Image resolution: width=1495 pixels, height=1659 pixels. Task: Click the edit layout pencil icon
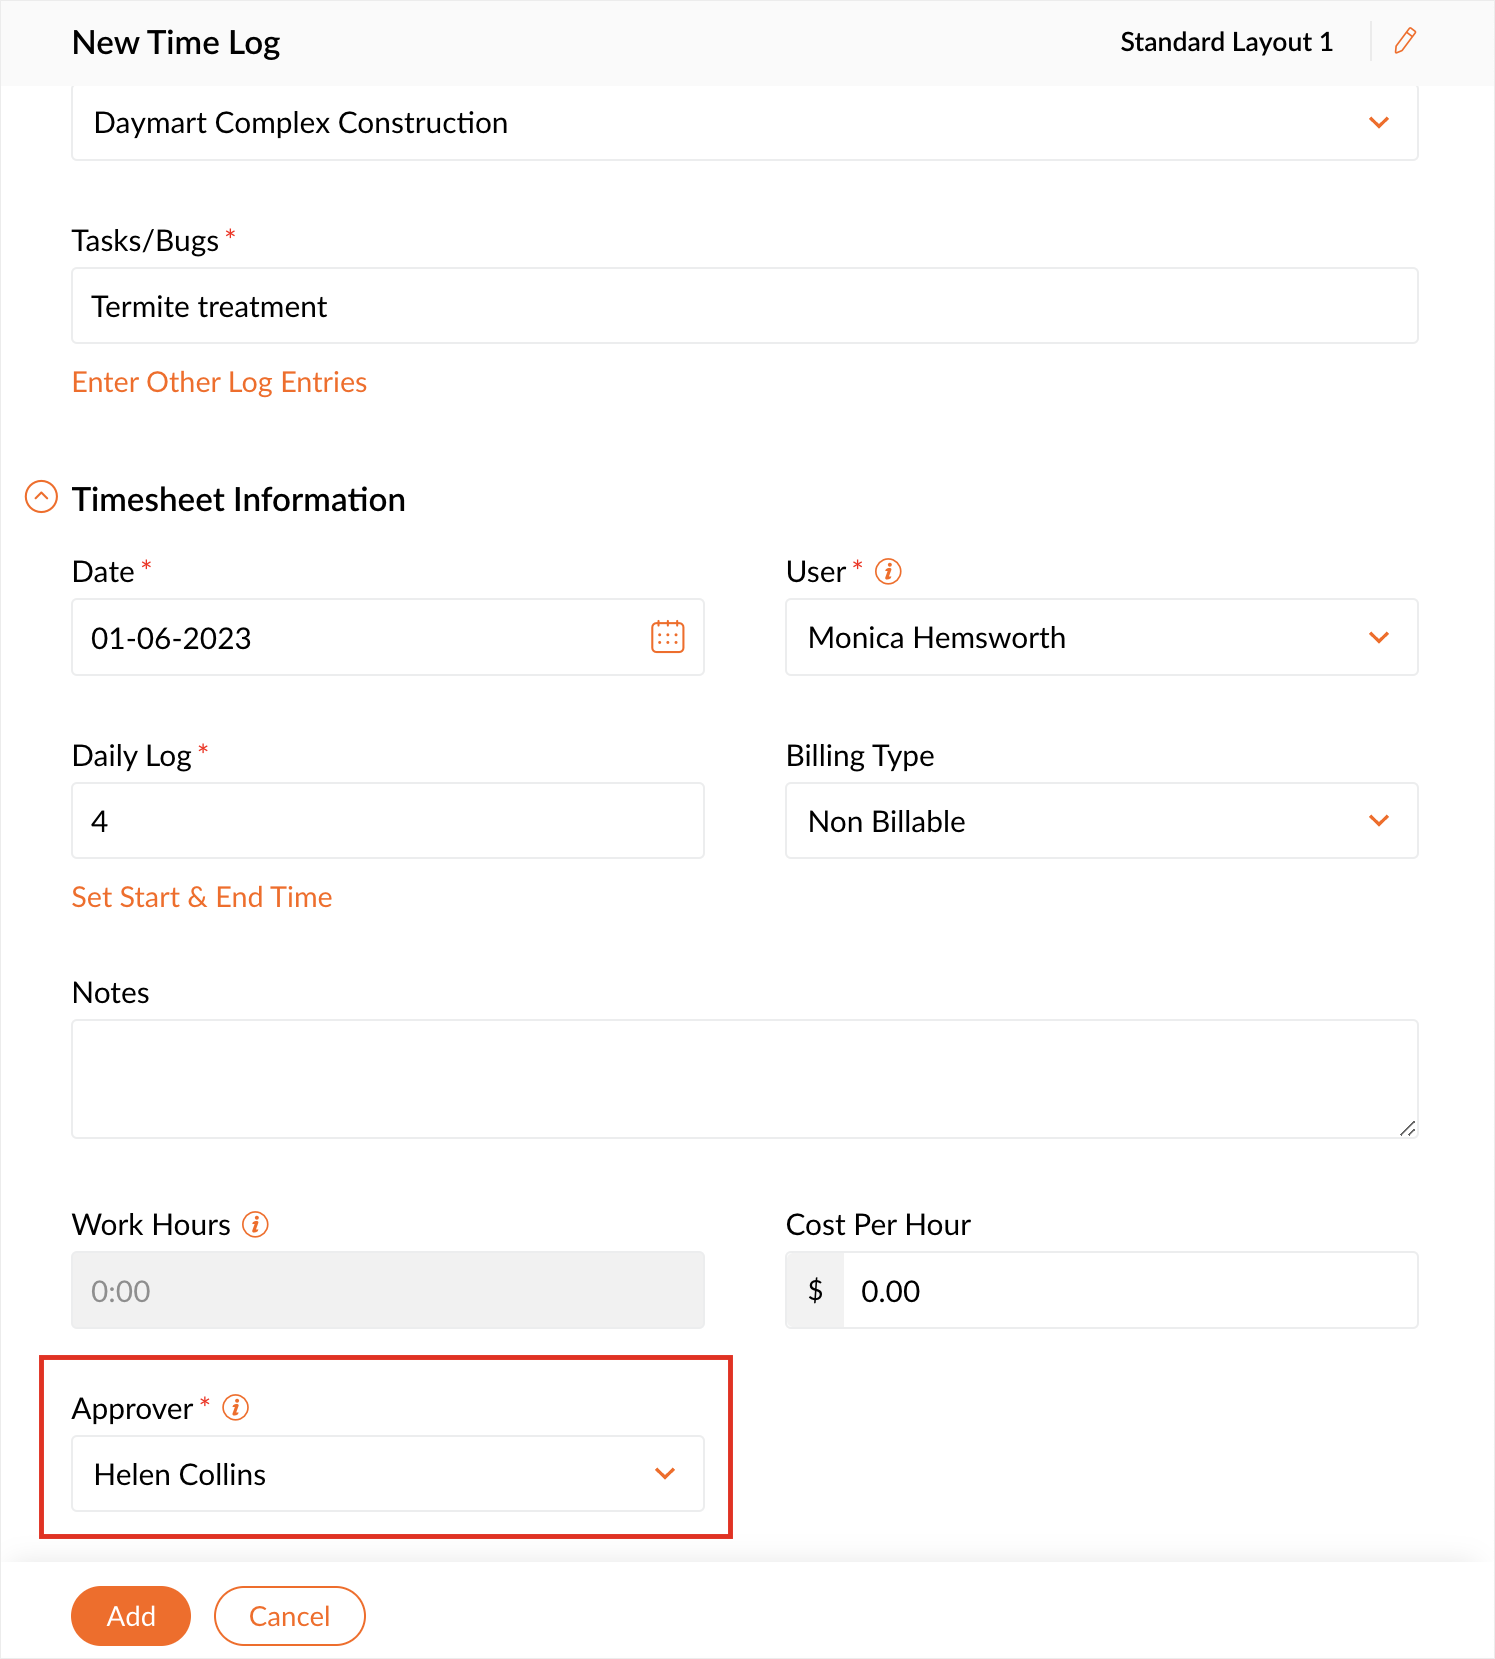click(x=1405, y=41)
